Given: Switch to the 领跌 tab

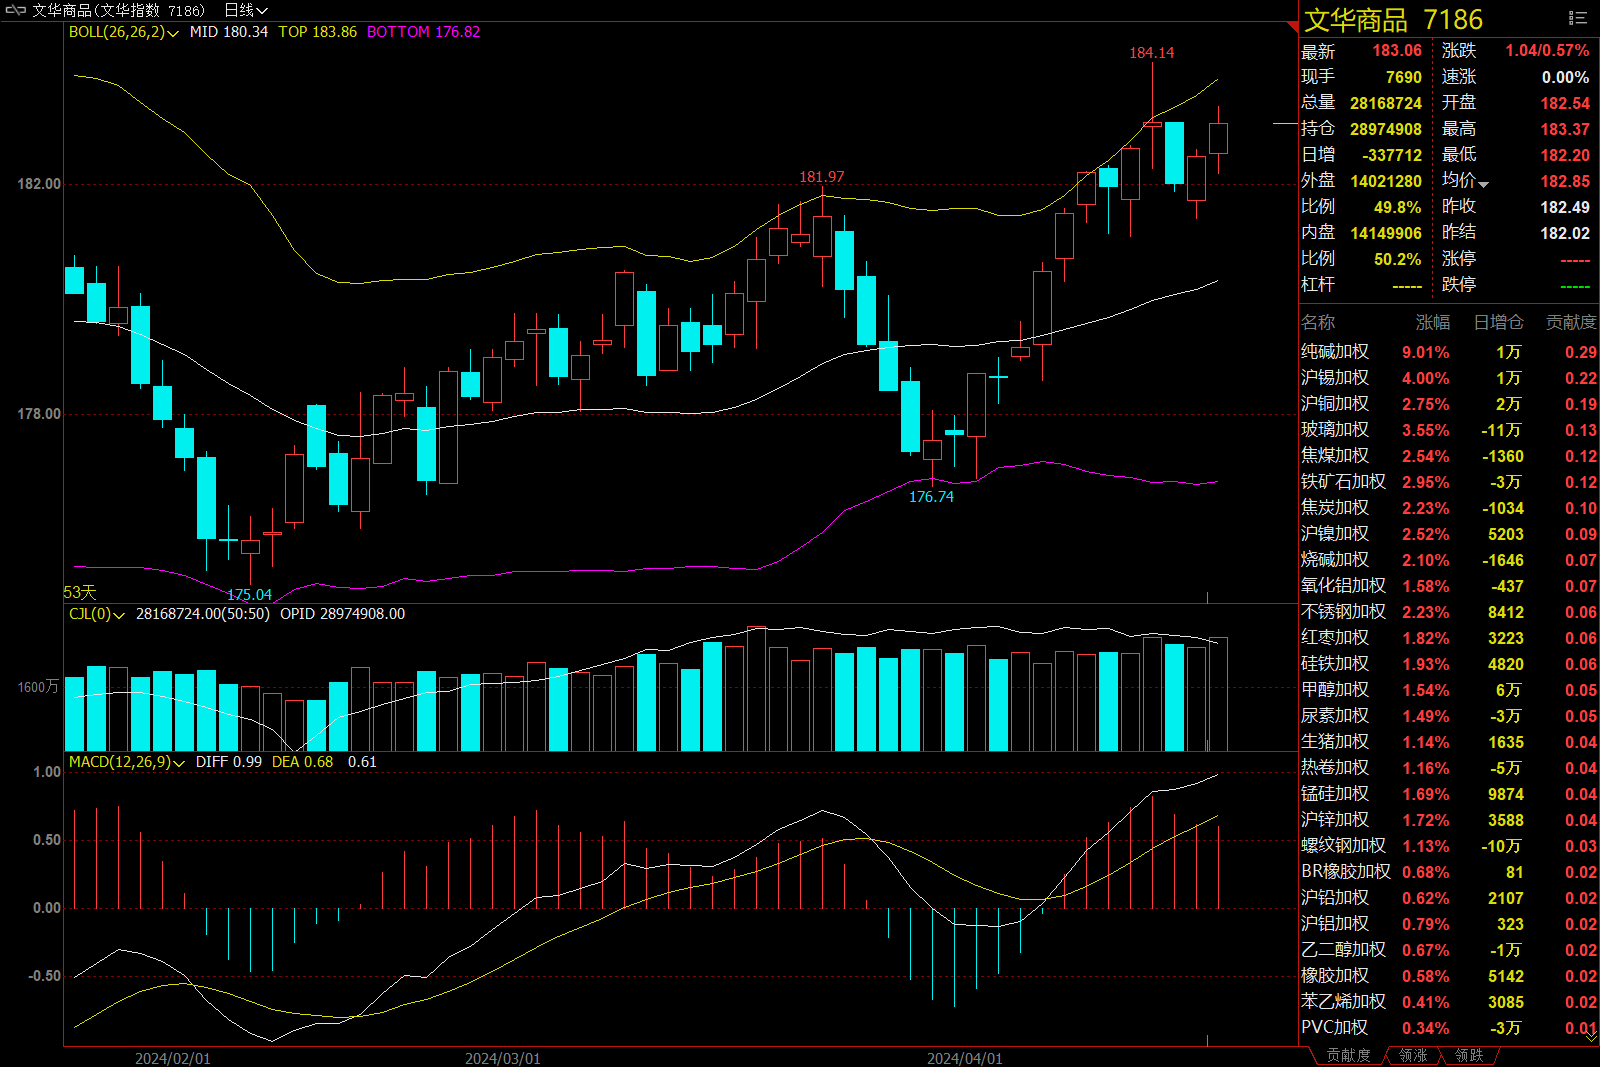Looking at the screenshot, I should (1469, 1055).
